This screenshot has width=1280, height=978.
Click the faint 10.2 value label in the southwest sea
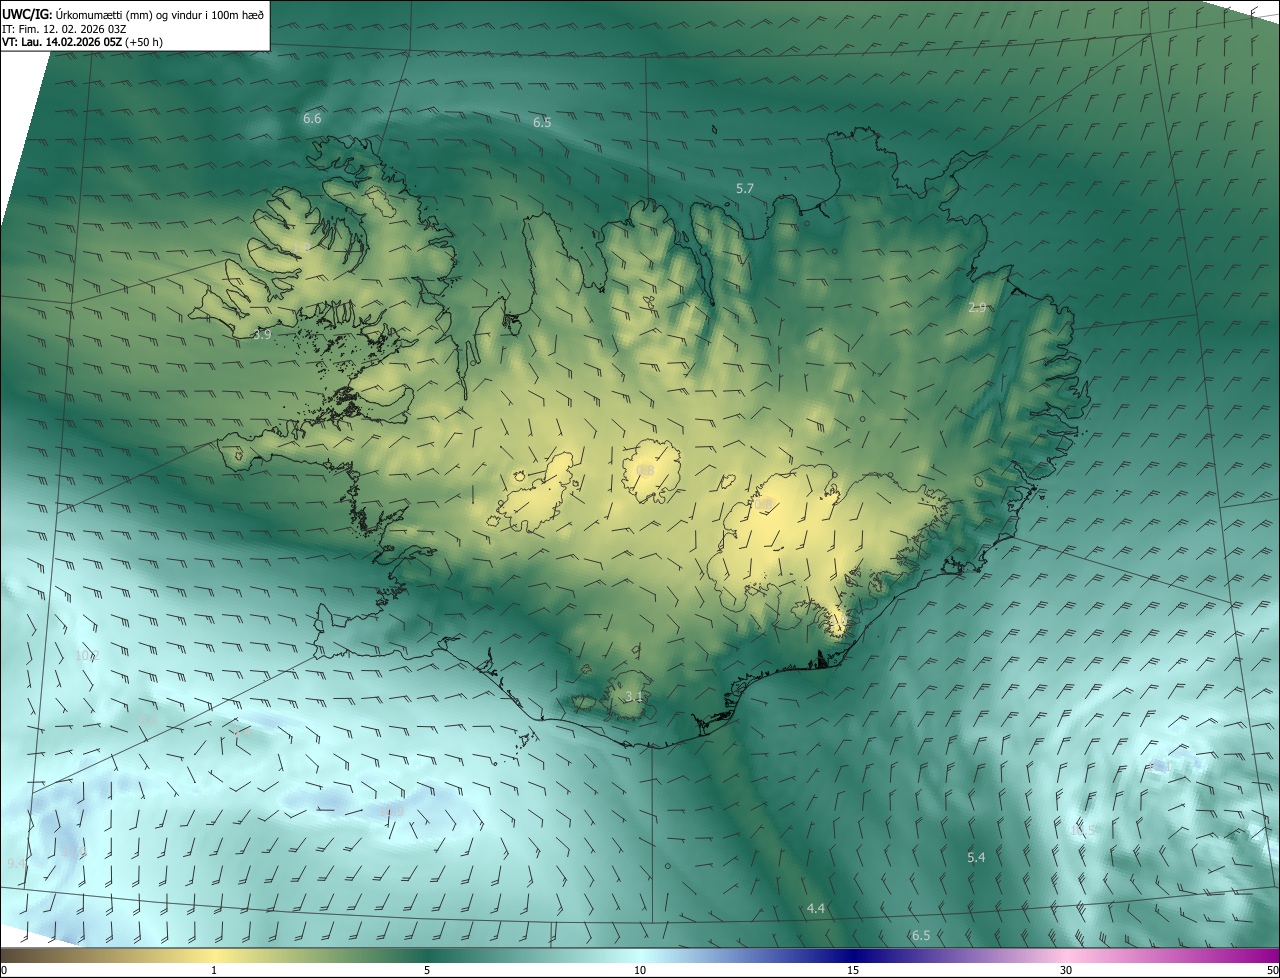pos(87,656)
